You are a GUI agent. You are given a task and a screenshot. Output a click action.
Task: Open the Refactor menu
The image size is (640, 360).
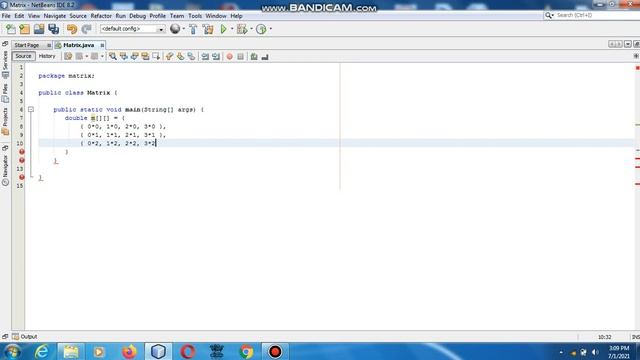[101, 16]
